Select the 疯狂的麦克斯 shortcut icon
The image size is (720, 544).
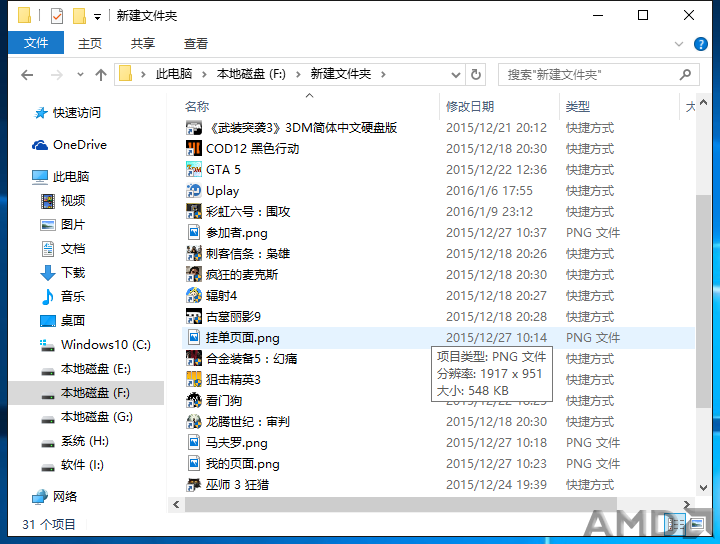click(x=194, y=275)
